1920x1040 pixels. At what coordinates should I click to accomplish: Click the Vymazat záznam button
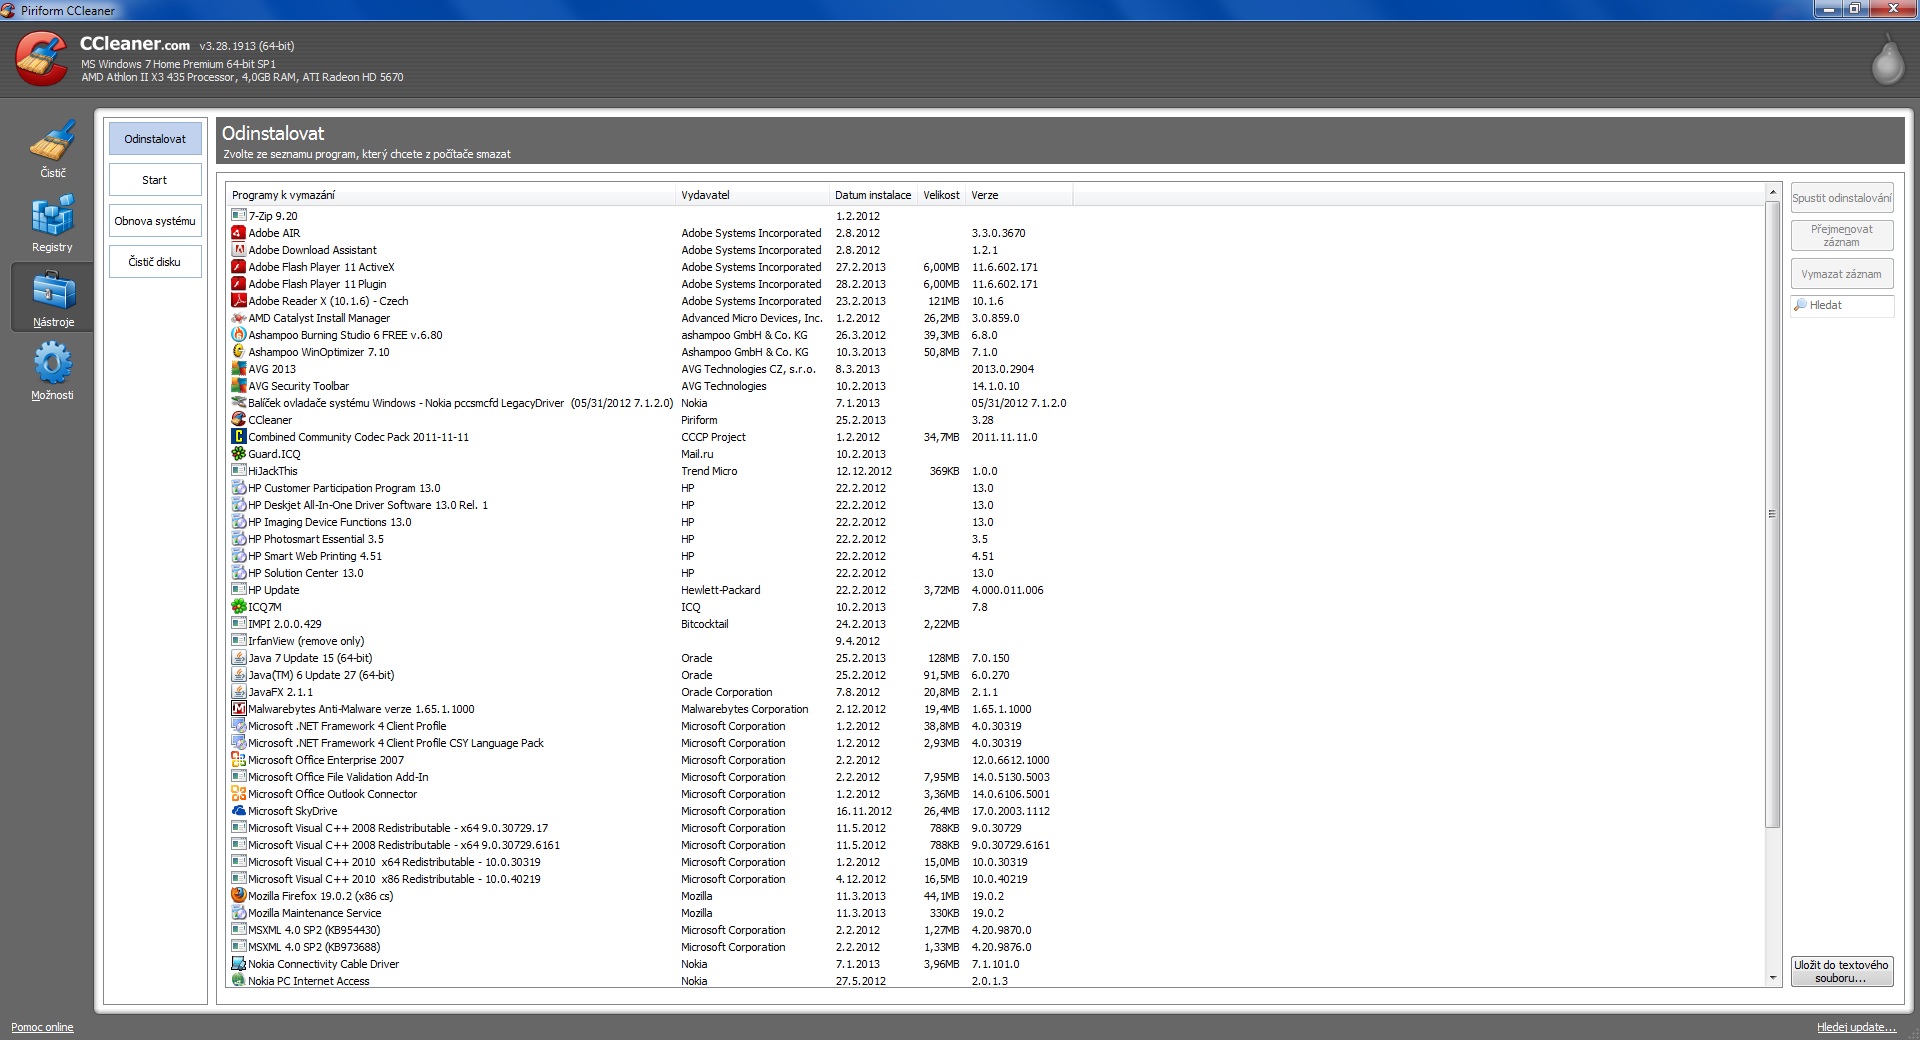click(1842, 274)
